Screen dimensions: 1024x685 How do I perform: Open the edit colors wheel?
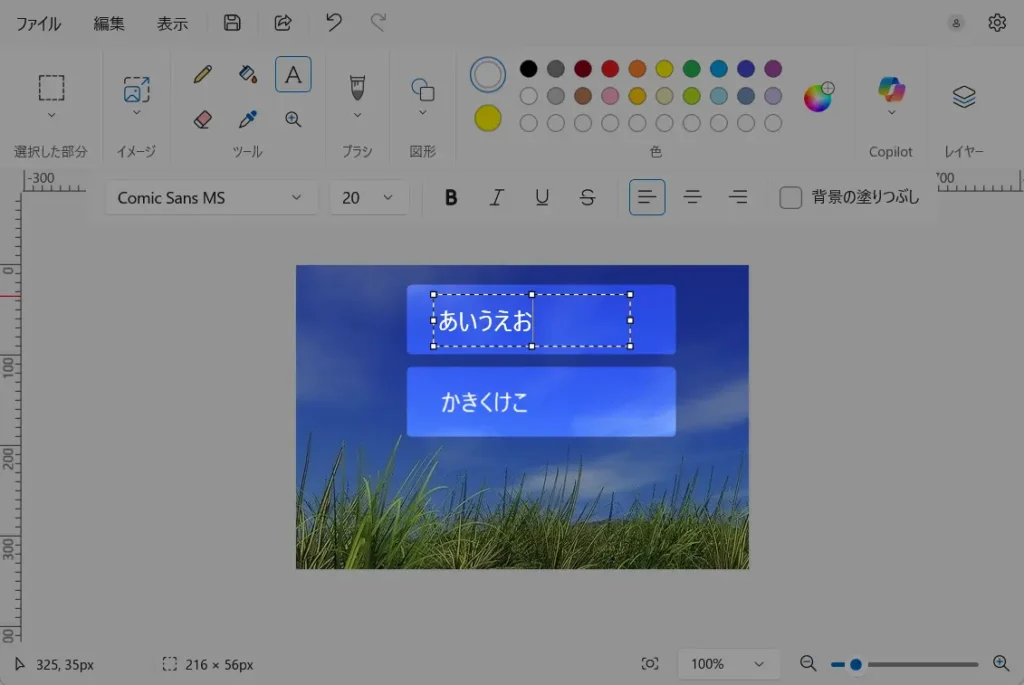click(x=818, y=97)
